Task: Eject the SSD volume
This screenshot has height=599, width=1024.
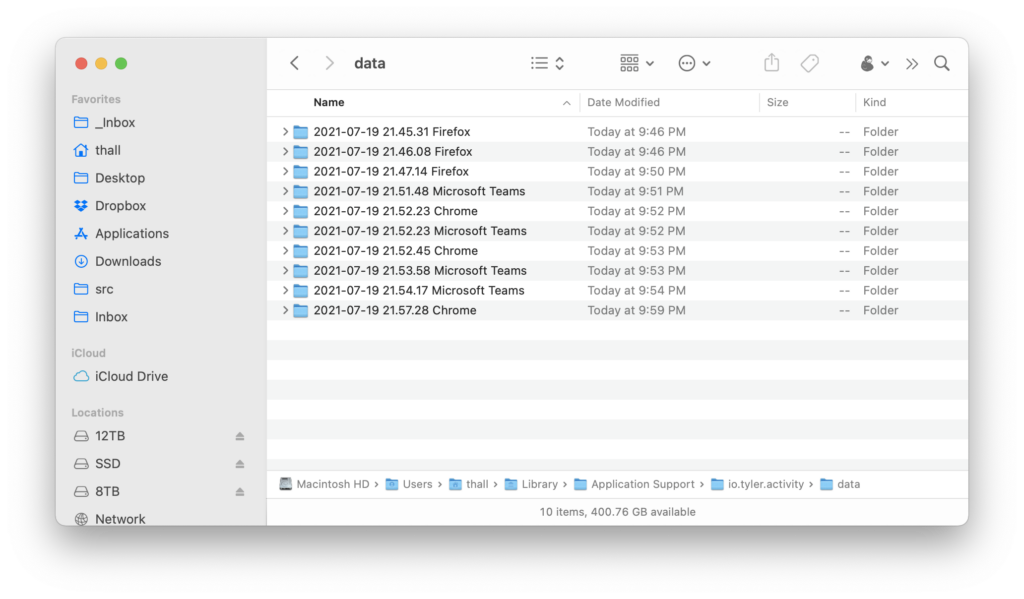Action: [x=240, y=464]
